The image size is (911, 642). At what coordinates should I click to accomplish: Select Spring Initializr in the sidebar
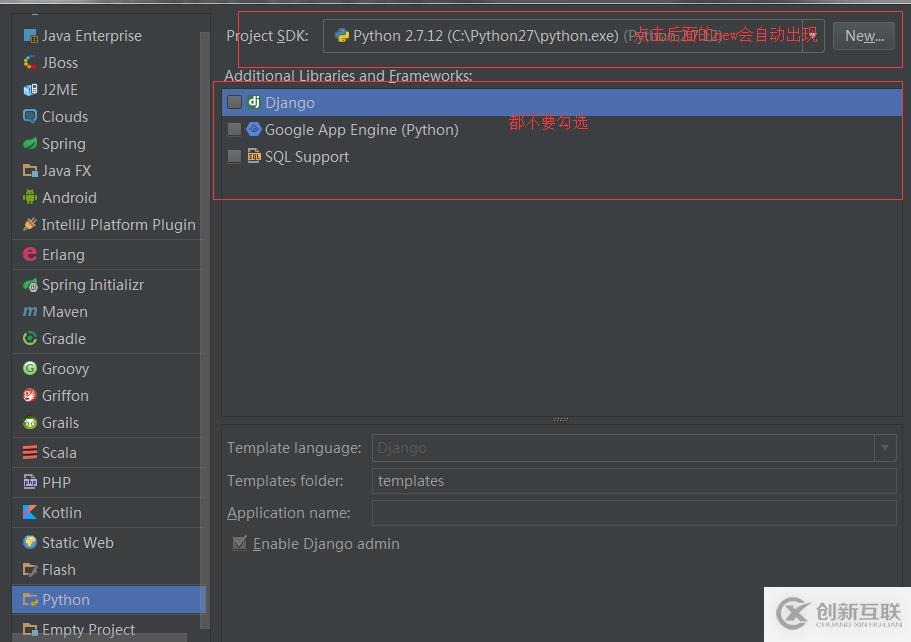click(30, 284)
